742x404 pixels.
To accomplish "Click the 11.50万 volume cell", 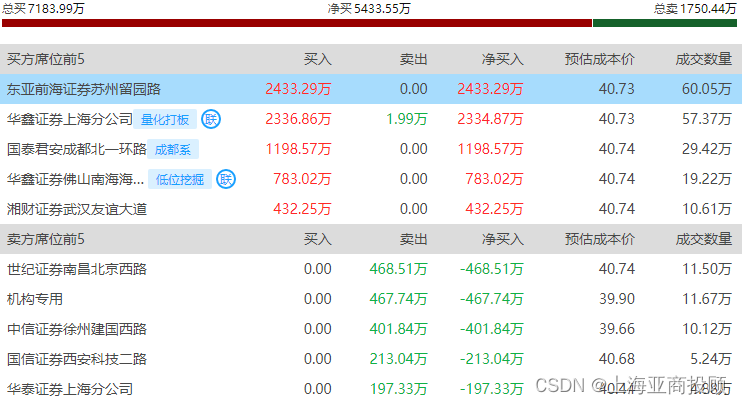I will 707,269.
